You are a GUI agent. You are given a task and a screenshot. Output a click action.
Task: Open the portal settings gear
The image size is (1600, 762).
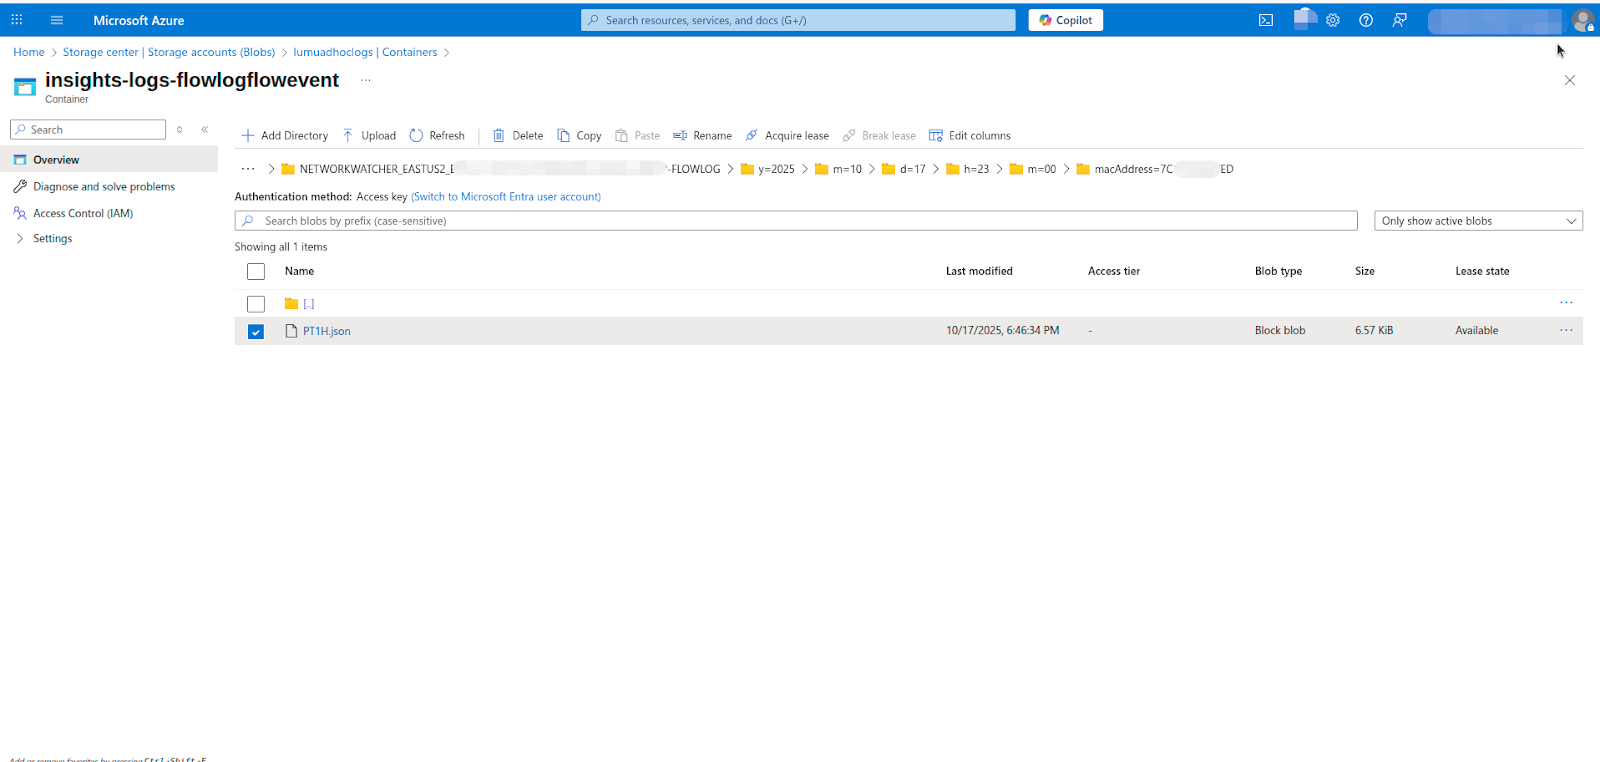(x=1333, y=20)
